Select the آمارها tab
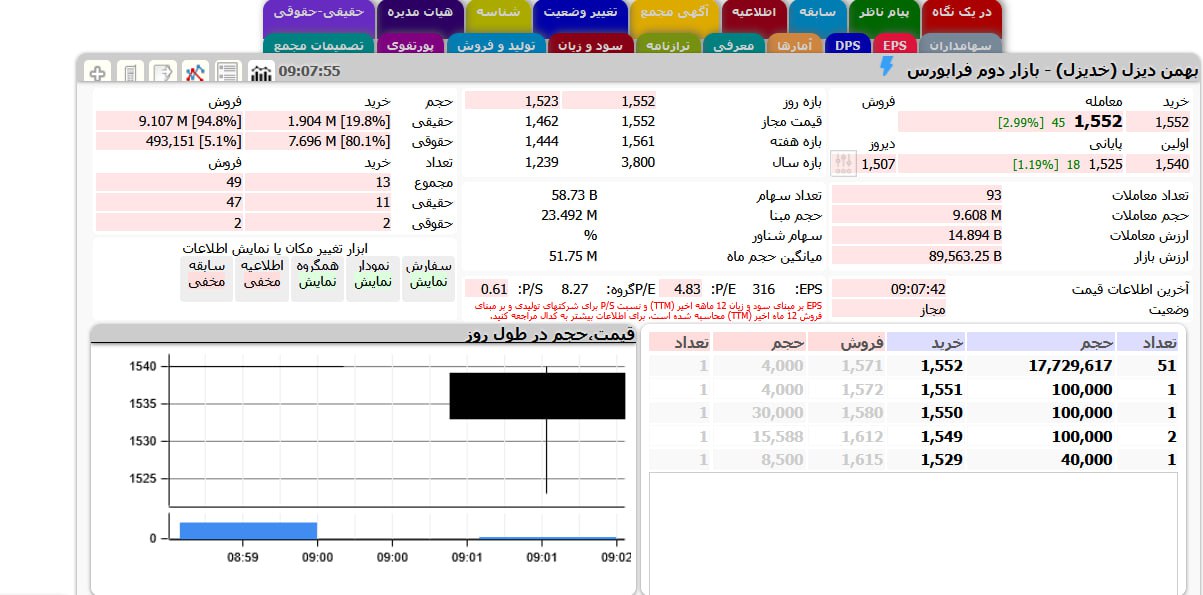Viewport: 1203px width, 595px height. pyautogui.click(x=796, y=45)
